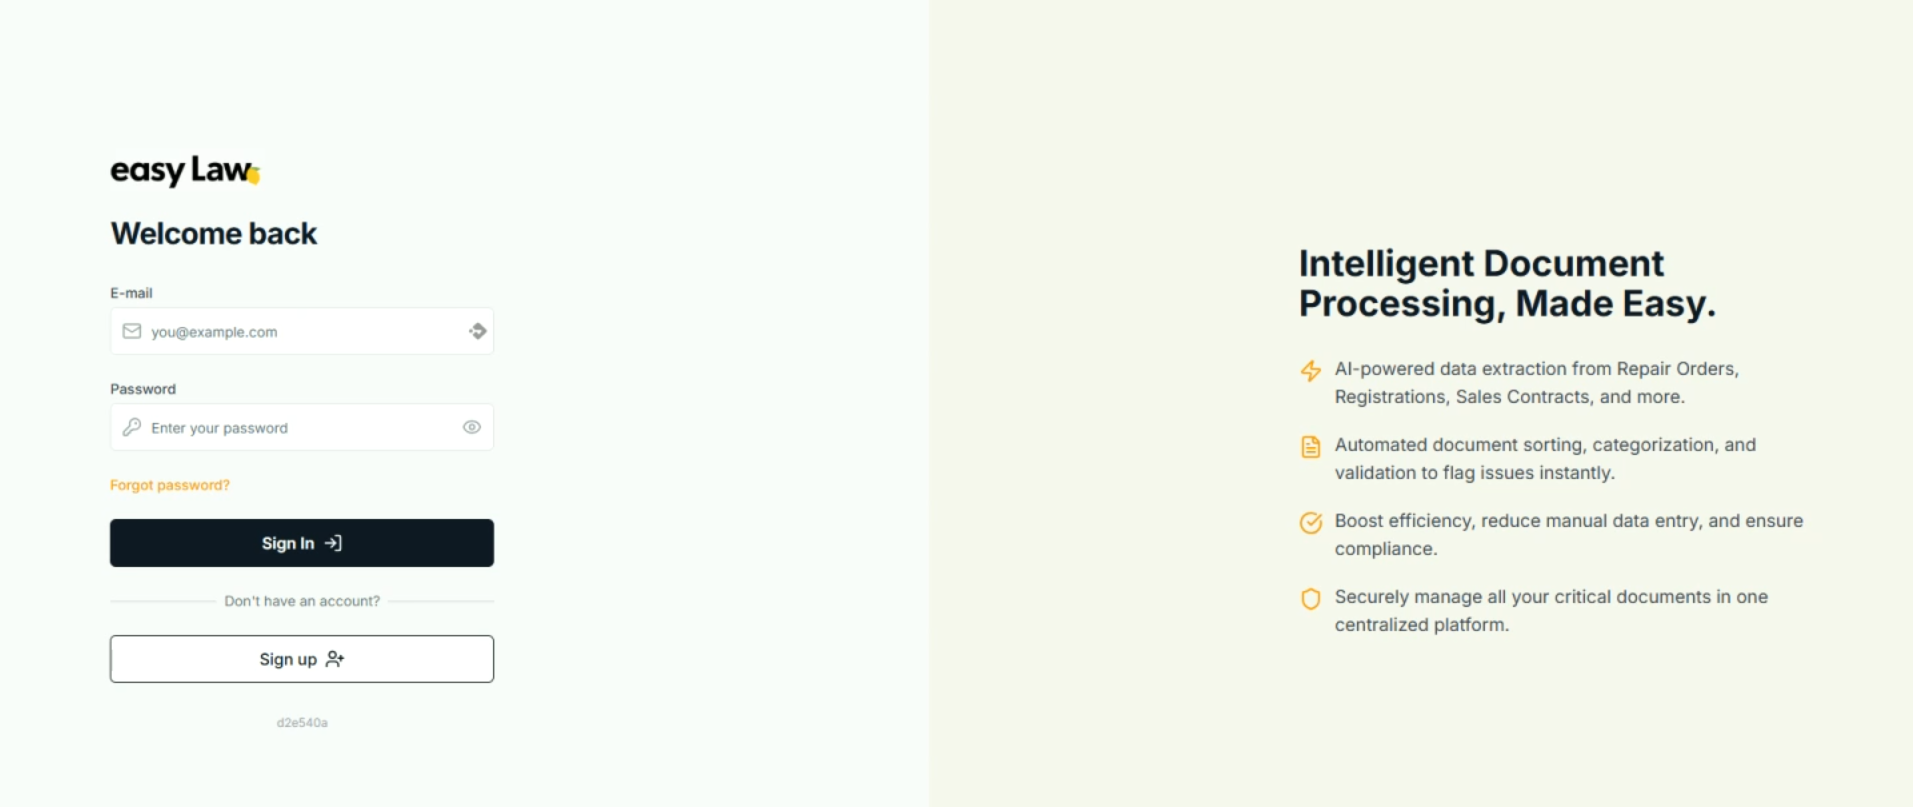
Task: Open the Forgot password? link
Action: [x=170, y=485]
